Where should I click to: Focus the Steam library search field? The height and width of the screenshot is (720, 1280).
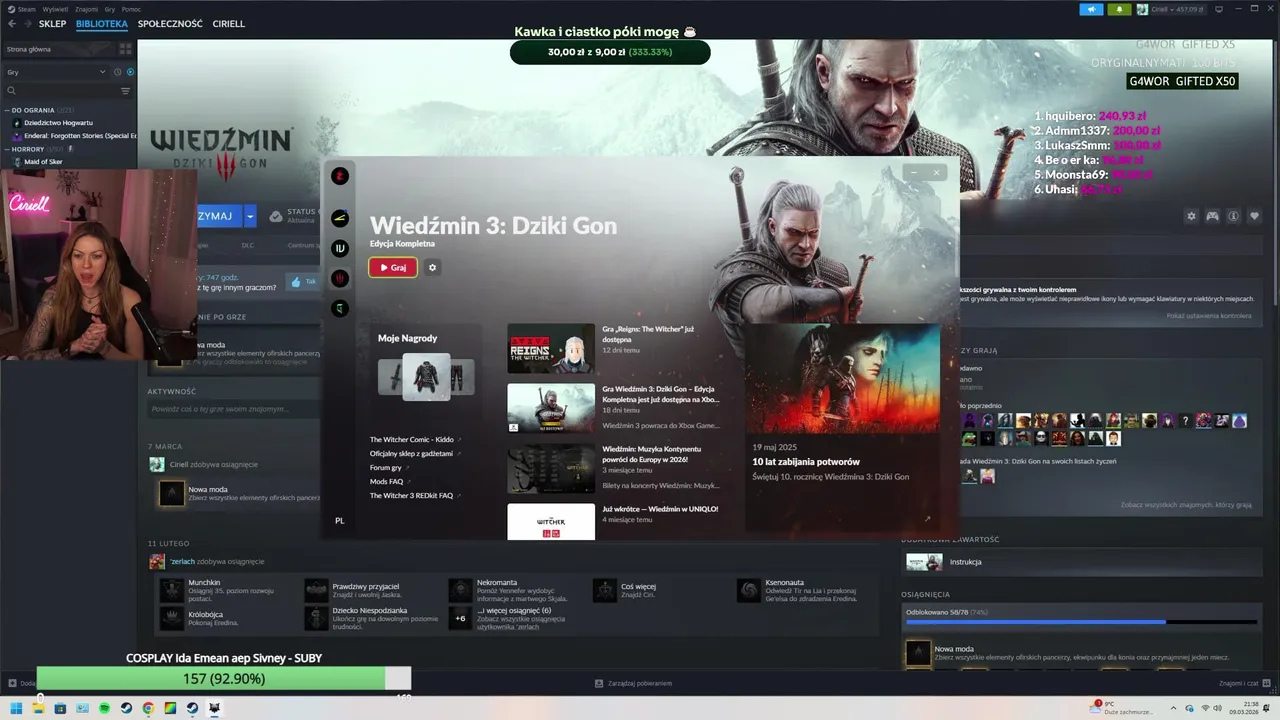[63, 91]
